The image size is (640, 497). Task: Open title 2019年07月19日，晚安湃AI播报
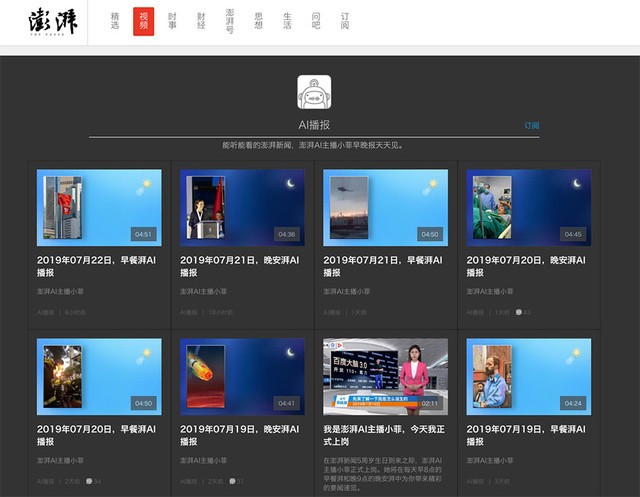point(240,435)
